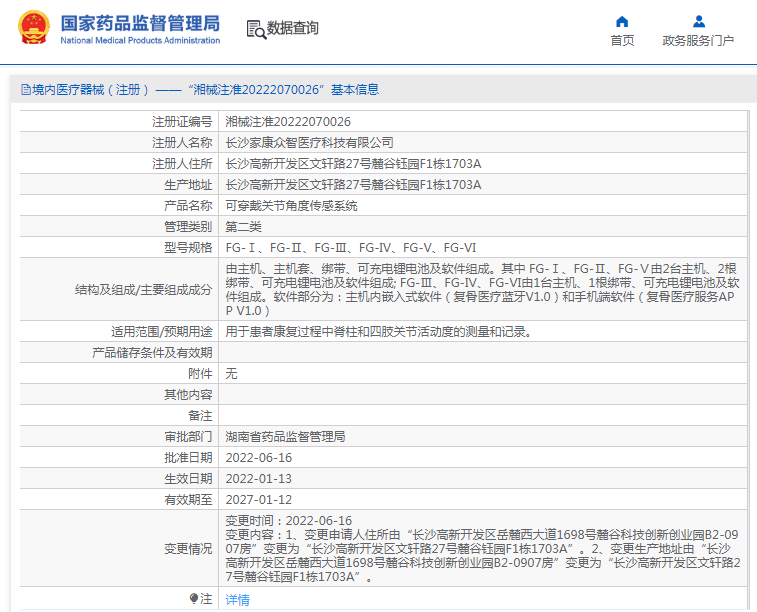This screenshot has height=612, width=757.
Task: Click intended use text 用于患者康复过程
Action: [378, 332]
